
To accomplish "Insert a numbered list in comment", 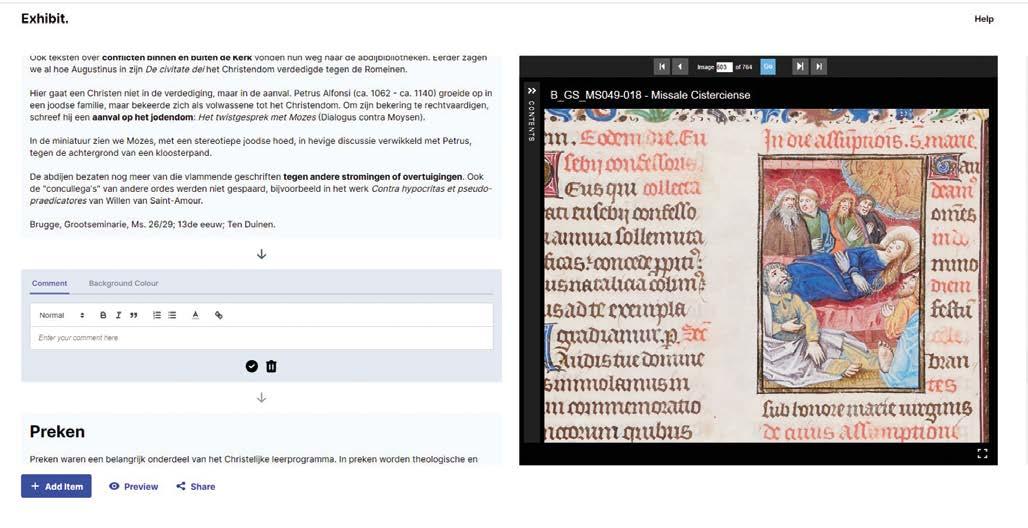I will click(157, 315).
